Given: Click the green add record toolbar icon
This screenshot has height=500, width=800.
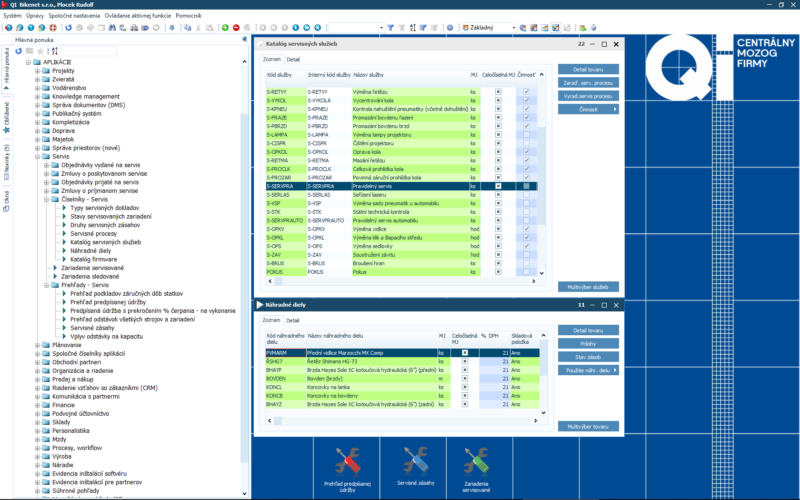Looking at the screenshot, I should coord(224,27).
